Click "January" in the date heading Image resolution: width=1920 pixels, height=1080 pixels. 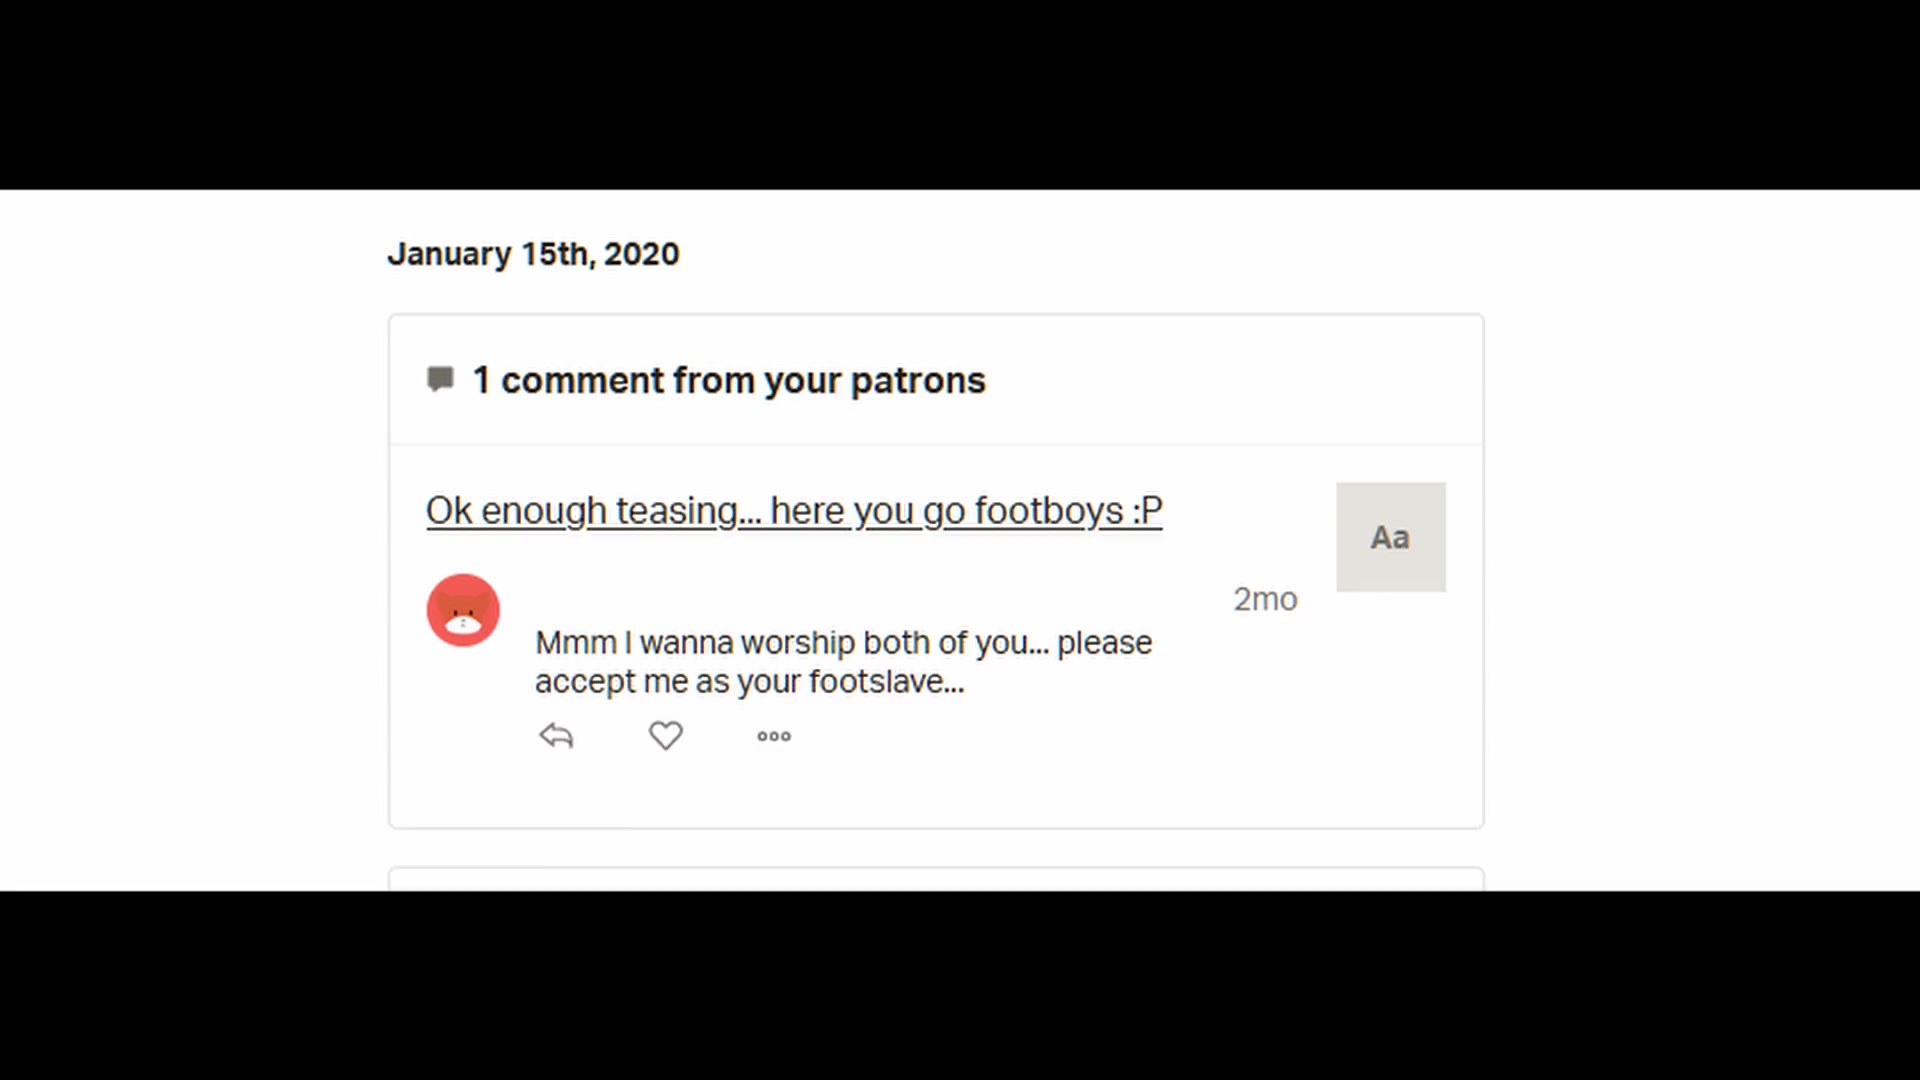click(x=449, y=254)
